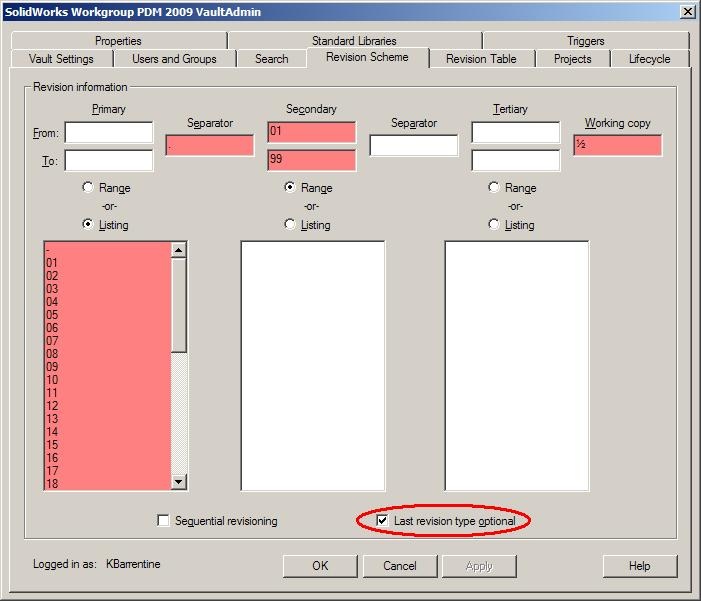Click the Apply button
Image resolution: width=701 pixels, height=601 pixels.
(x=479, y=566)
